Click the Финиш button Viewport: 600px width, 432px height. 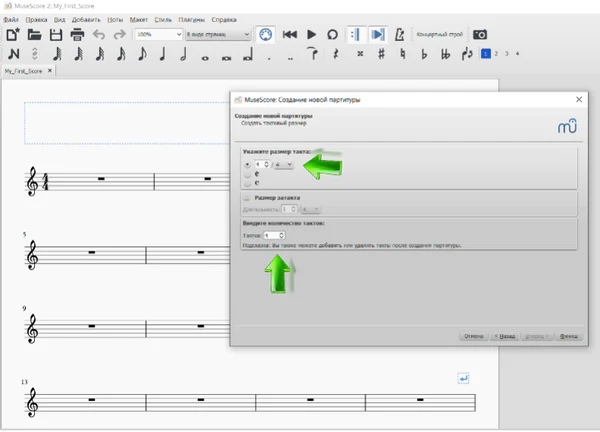tap(569, 336)
